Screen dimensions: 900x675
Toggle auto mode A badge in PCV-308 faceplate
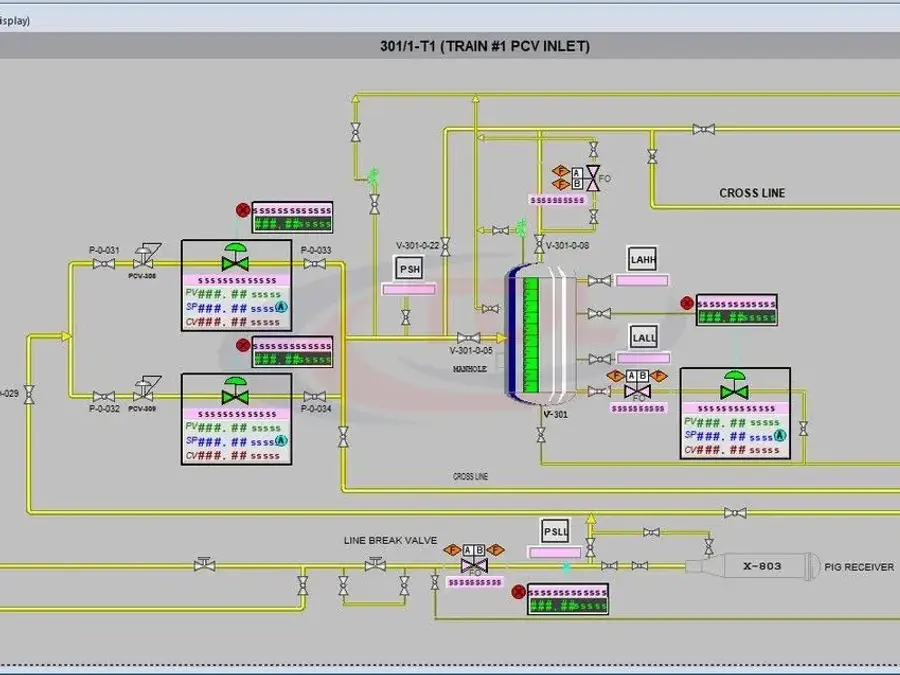click(x=281, y=307)
